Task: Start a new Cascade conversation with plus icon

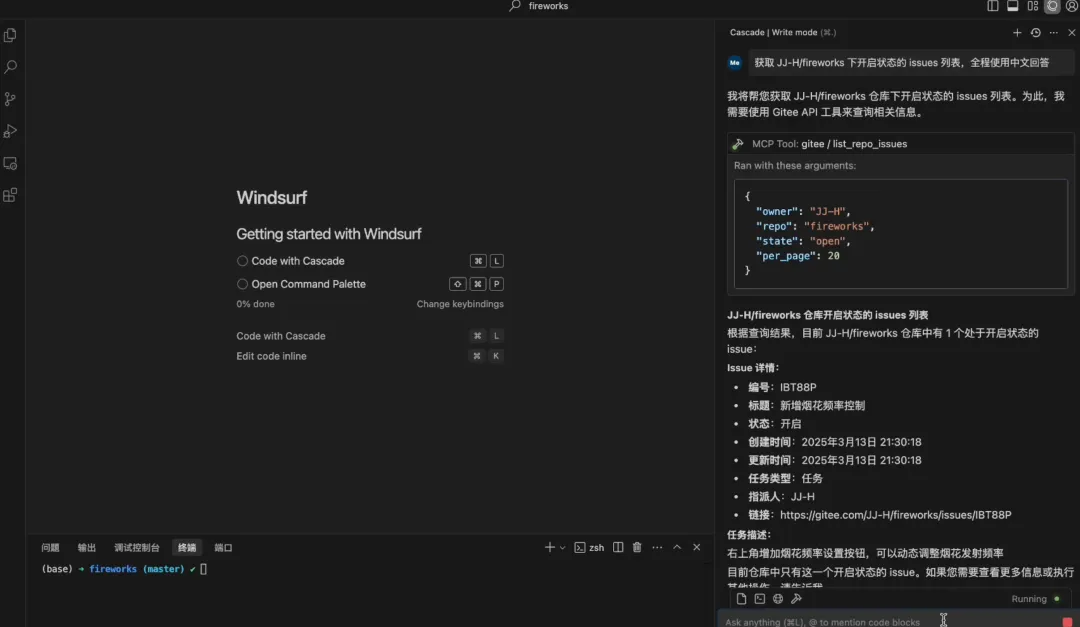Action: click(x=1017, y=32)
